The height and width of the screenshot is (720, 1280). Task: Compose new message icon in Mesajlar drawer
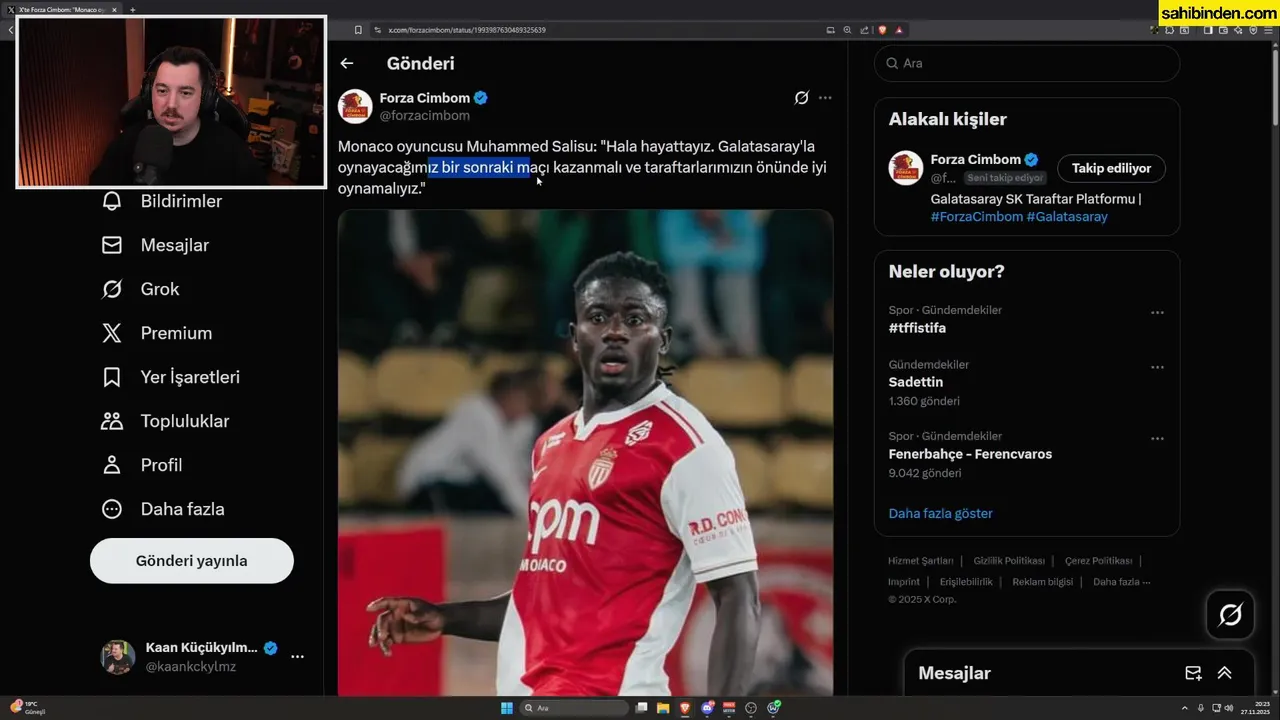(1193, 673)
